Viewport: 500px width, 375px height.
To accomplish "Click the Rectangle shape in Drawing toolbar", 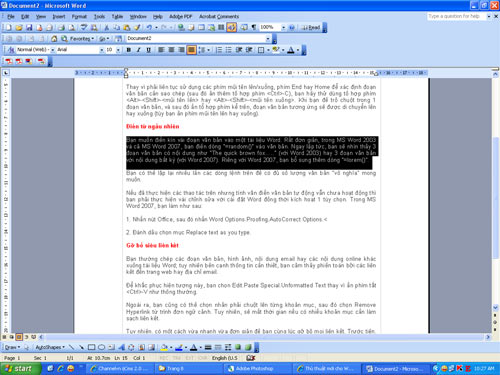I will (x=91, y=347).
